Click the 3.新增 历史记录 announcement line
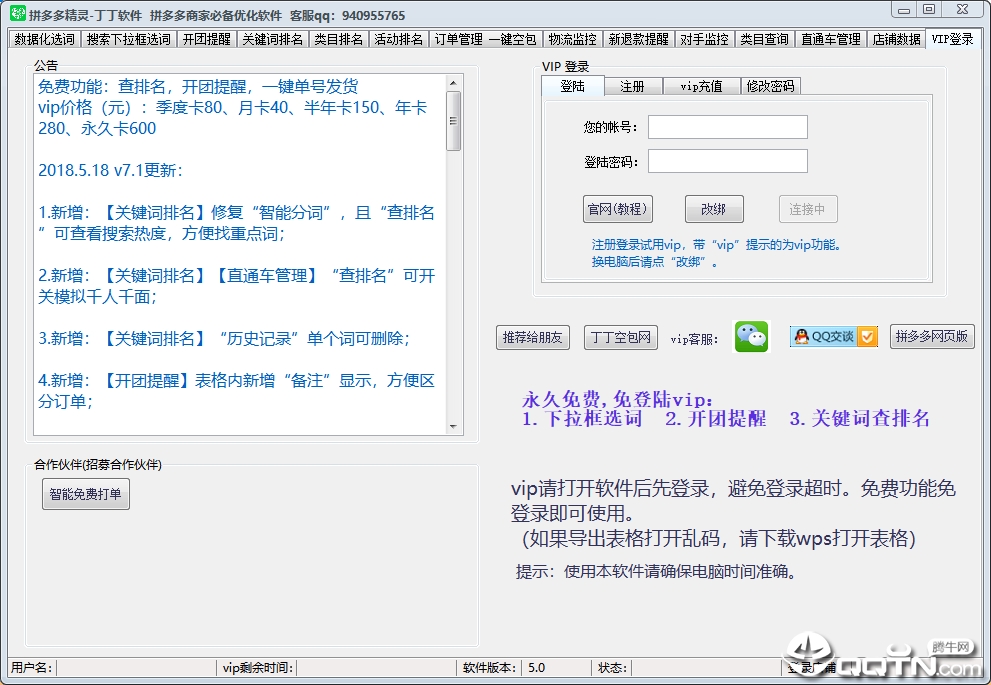Viewport: 991px width, 685px height. (x=224, y=338)
